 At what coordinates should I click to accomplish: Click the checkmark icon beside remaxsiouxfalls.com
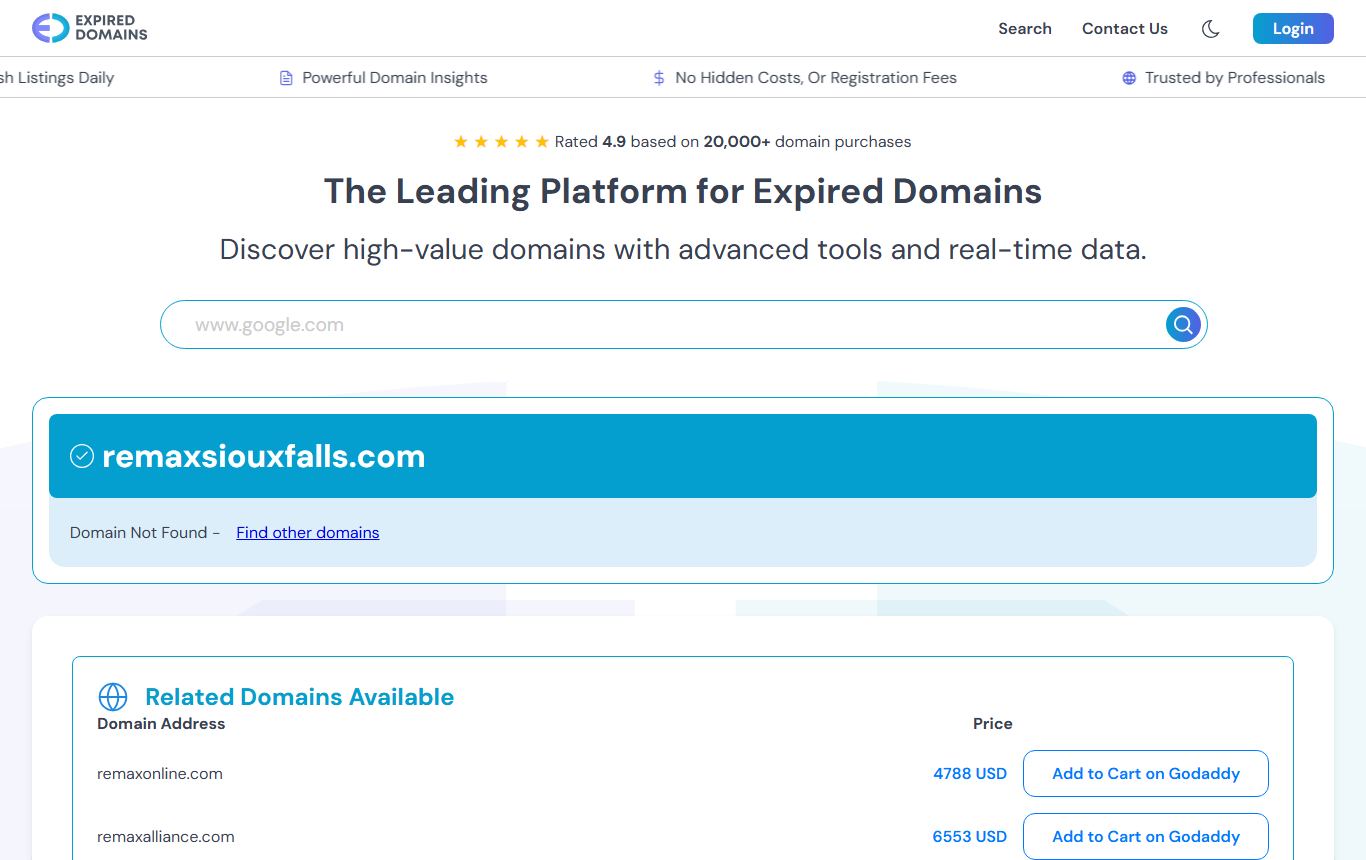tap(81, 456)
